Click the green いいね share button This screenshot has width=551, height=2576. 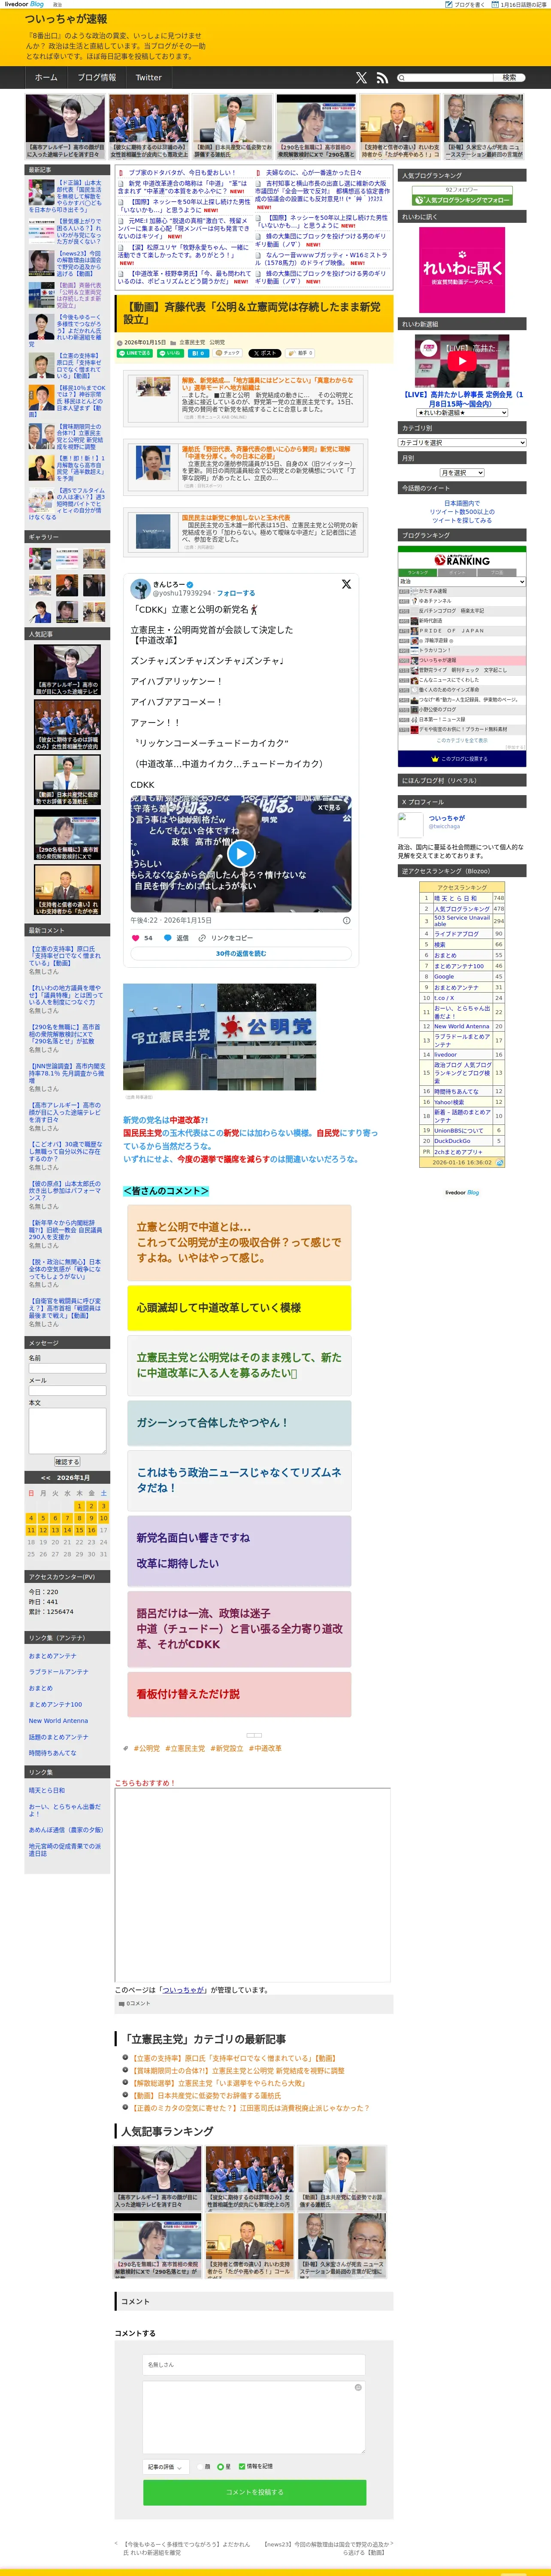pos(170,353)
